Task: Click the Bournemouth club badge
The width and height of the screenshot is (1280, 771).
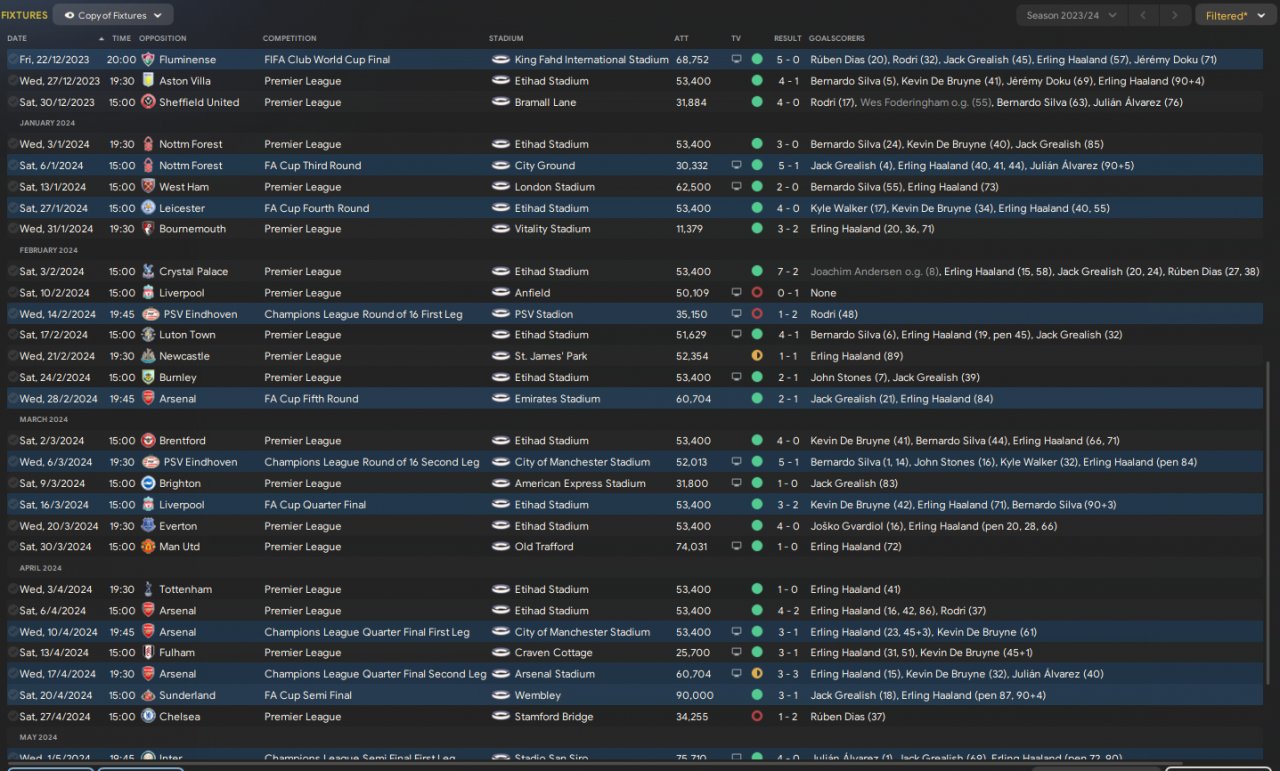Action: point(148,229)
